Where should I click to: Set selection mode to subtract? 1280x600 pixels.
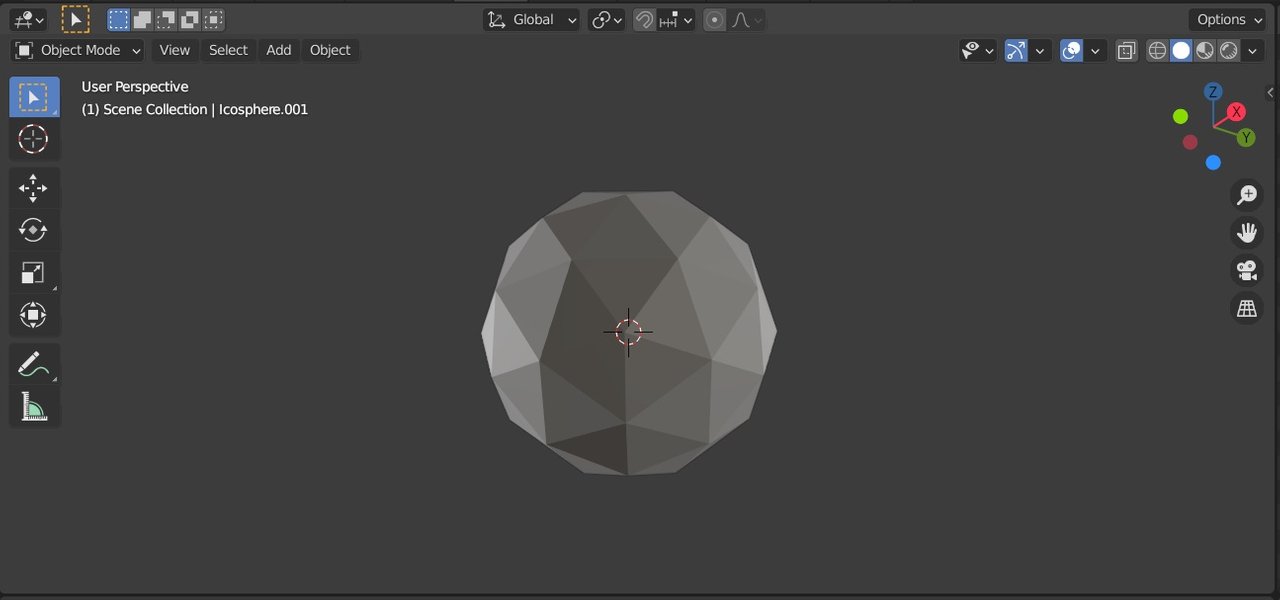click(x=166, y=19)
